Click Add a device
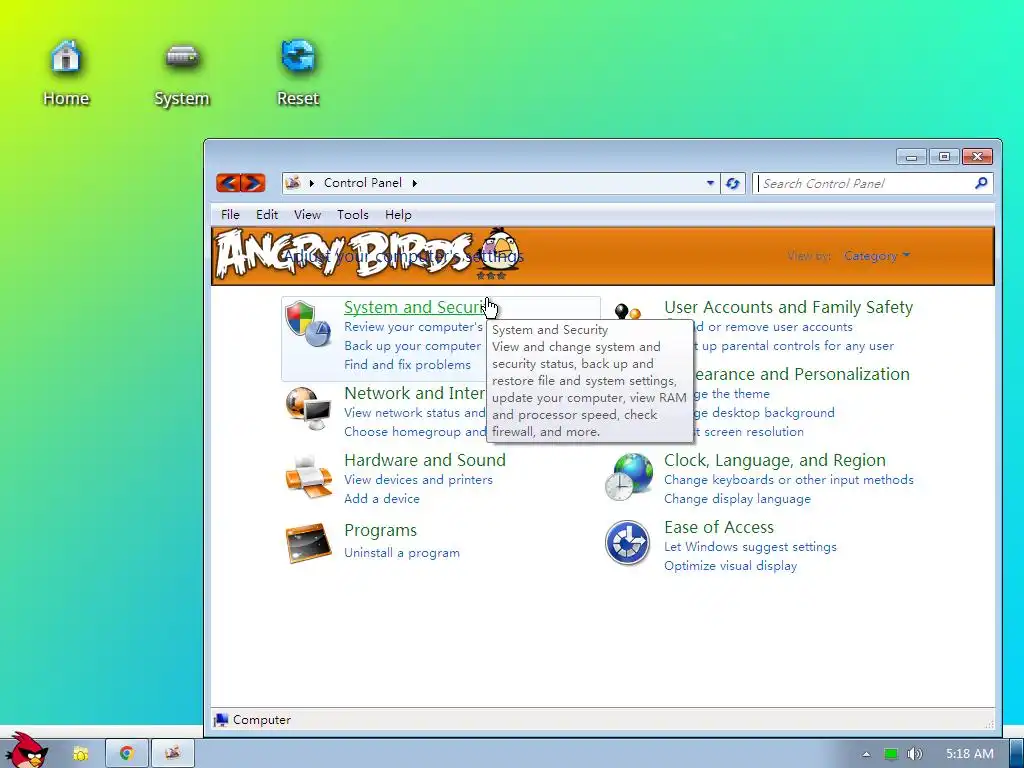1024x768 pixels. coord(381,499)
